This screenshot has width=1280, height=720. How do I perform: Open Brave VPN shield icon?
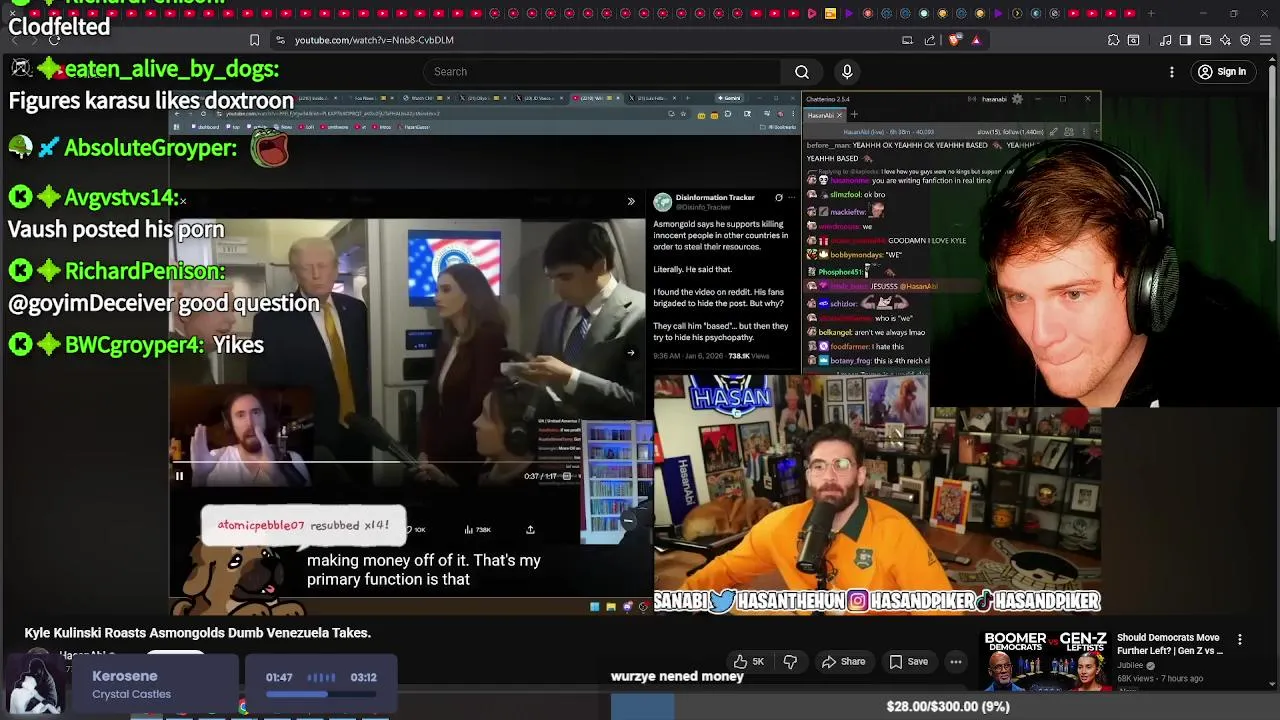point(1245,40)
